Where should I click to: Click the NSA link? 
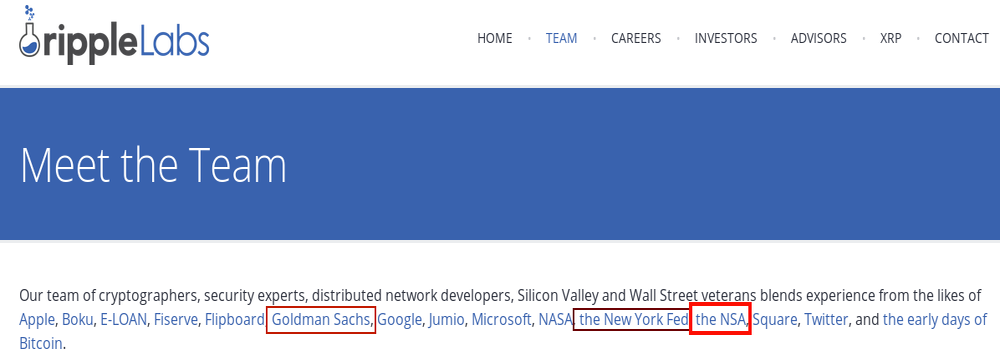(x=720, y=320)
